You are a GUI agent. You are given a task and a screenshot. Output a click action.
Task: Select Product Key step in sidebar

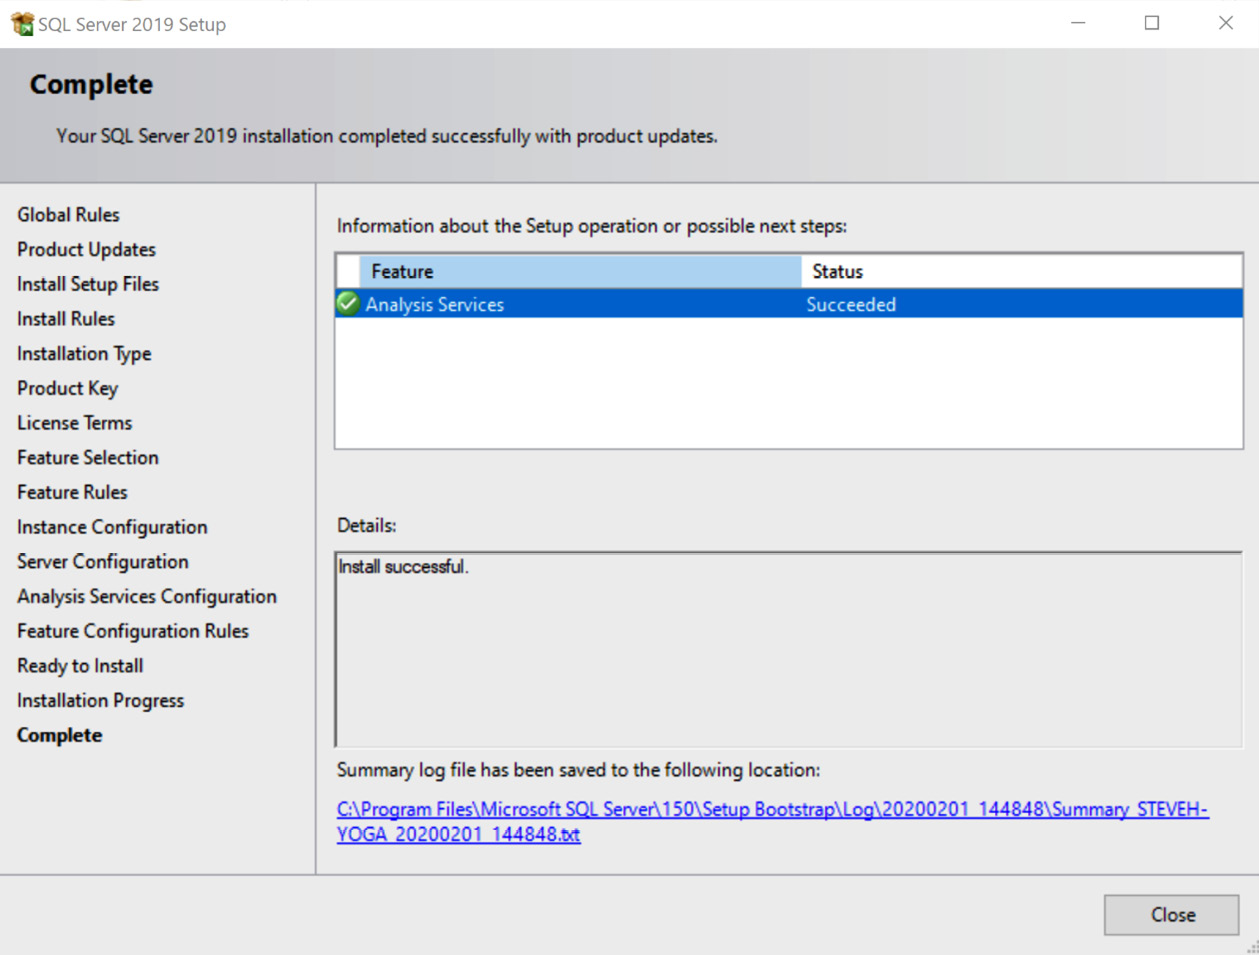point(67,389)
